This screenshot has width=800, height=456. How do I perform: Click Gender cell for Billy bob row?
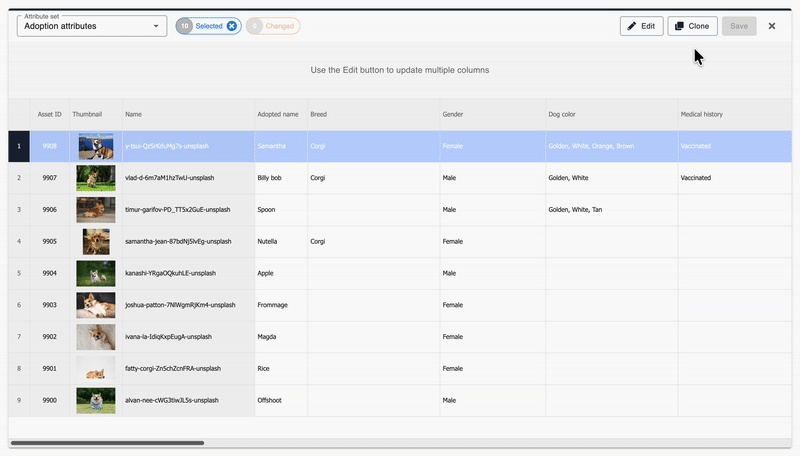click(x=491, y=178)
